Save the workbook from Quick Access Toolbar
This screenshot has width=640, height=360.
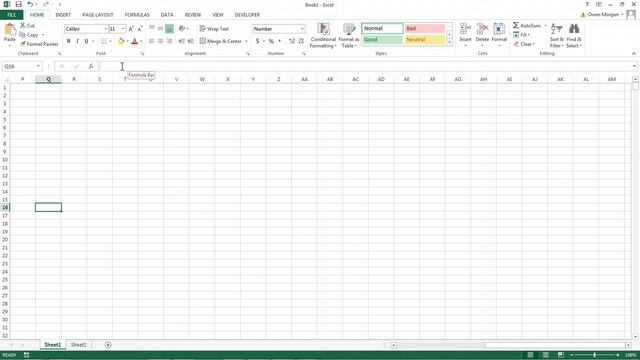pyautogui.click(x=18, y=4)
